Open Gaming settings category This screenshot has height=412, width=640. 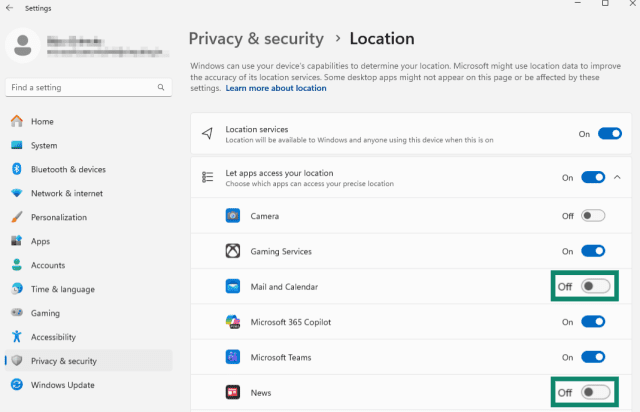(89, 313)
